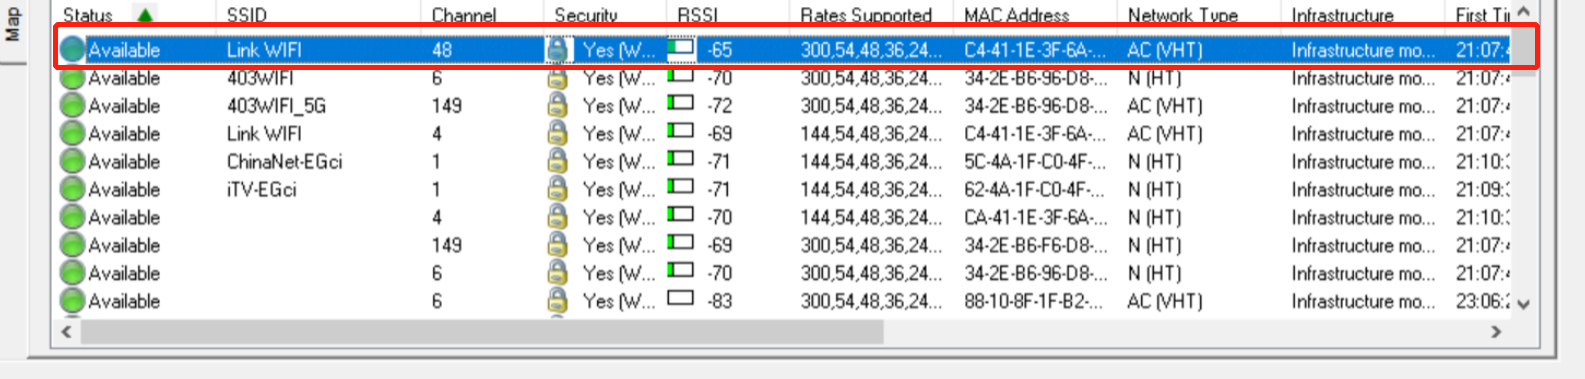The image size is (1585, 379).
Task: Click the horizontal scrollbar right arrow
Action: (x=1496, y=331)
